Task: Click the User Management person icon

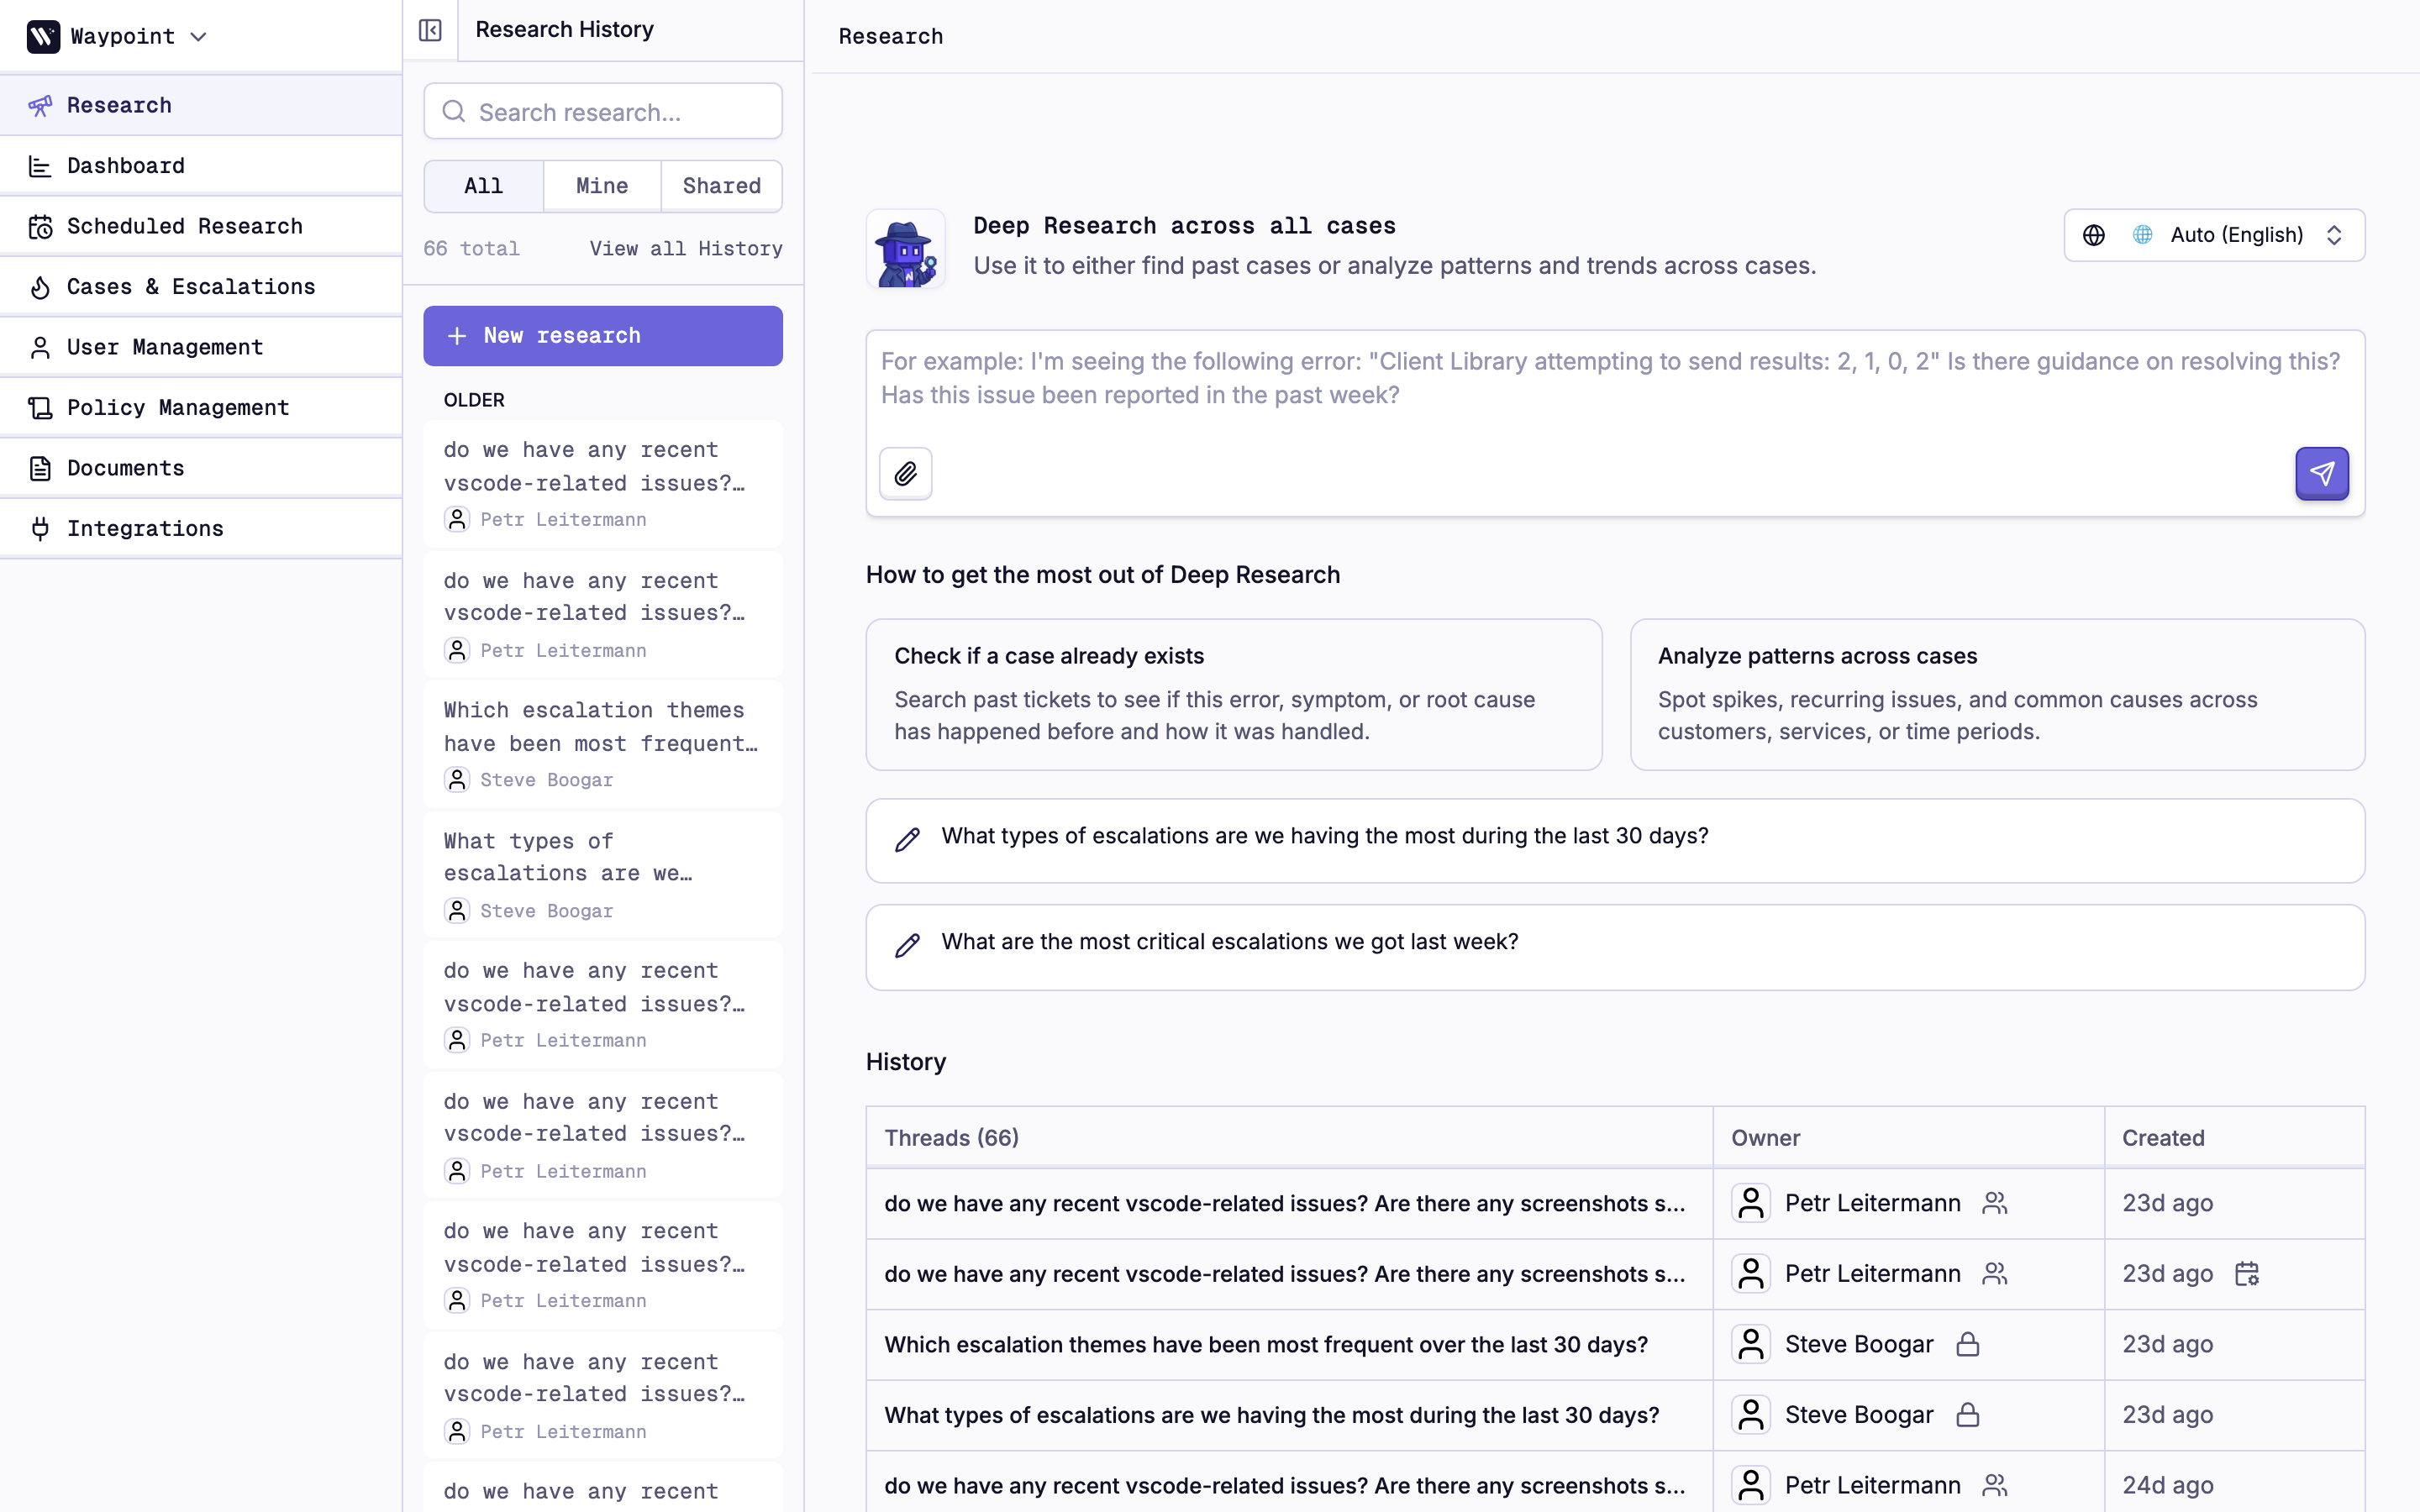Action: [40, 348]
